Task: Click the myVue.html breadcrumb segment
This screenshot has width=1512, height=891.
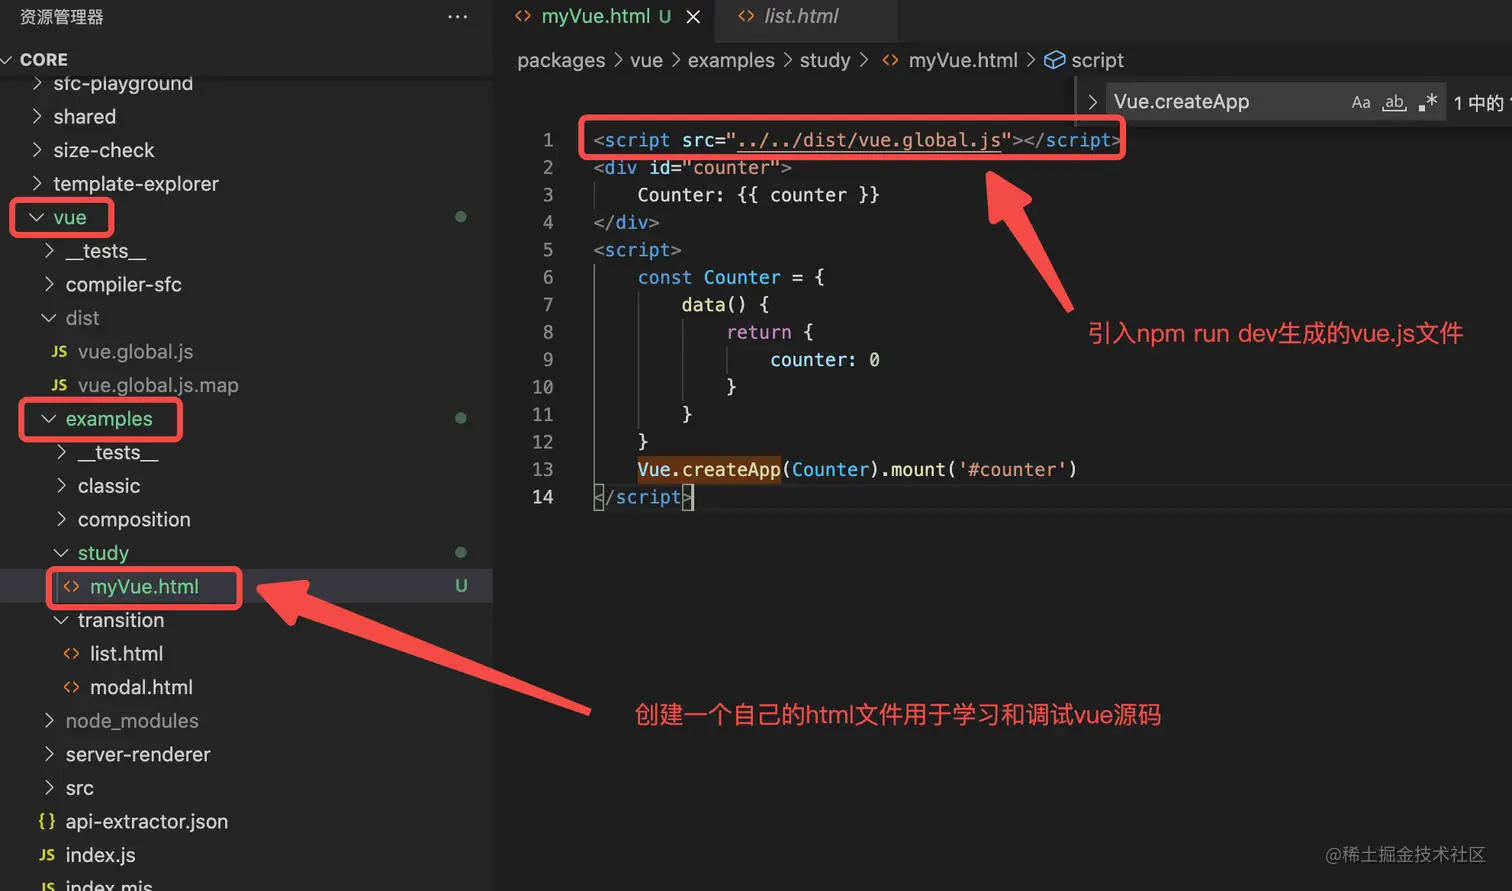Action: [963, 60]
